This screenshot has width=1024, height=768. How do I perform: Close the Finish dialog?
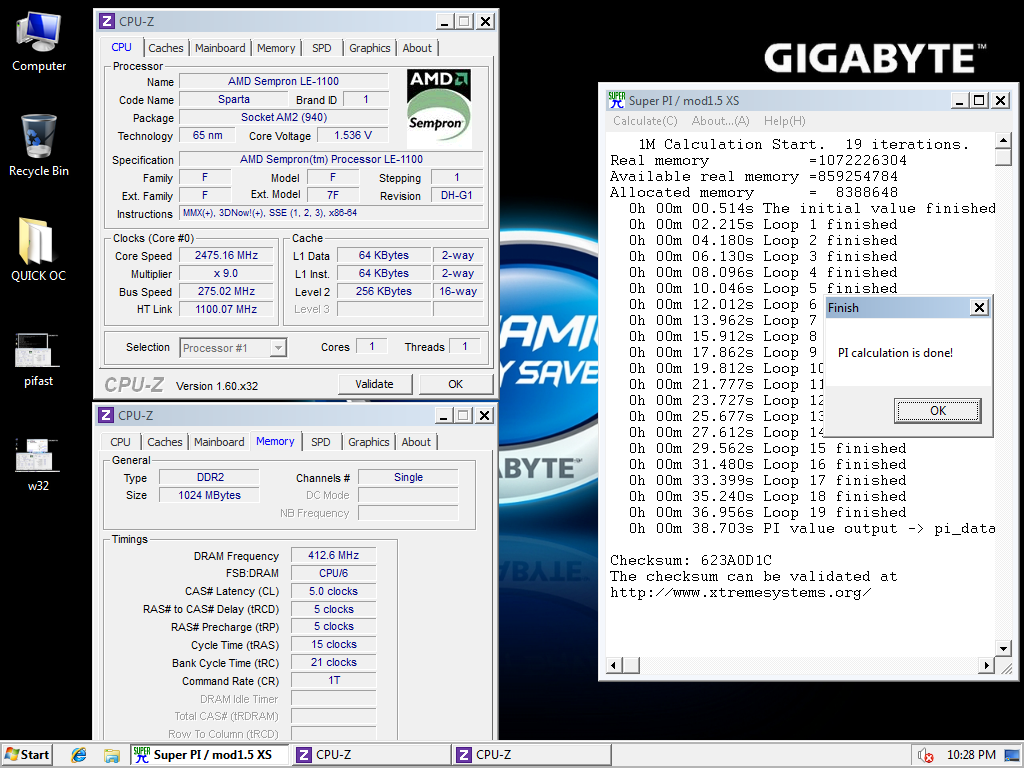coord(979,308)
